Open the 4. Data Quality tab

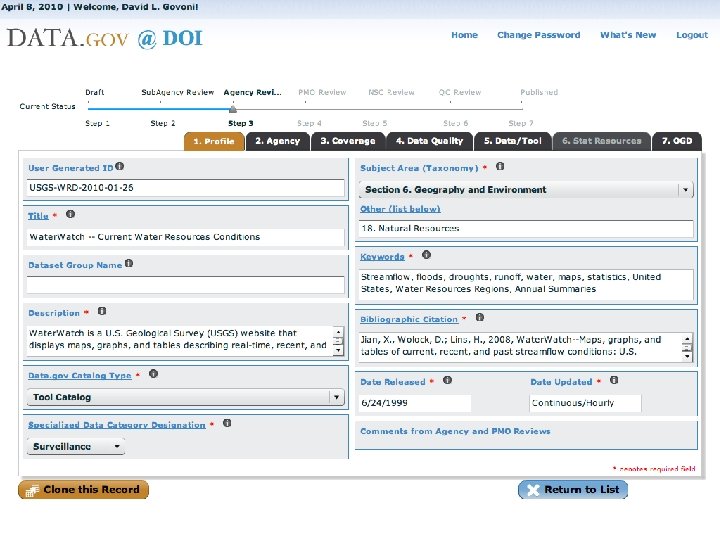click(x=430, y=141)
